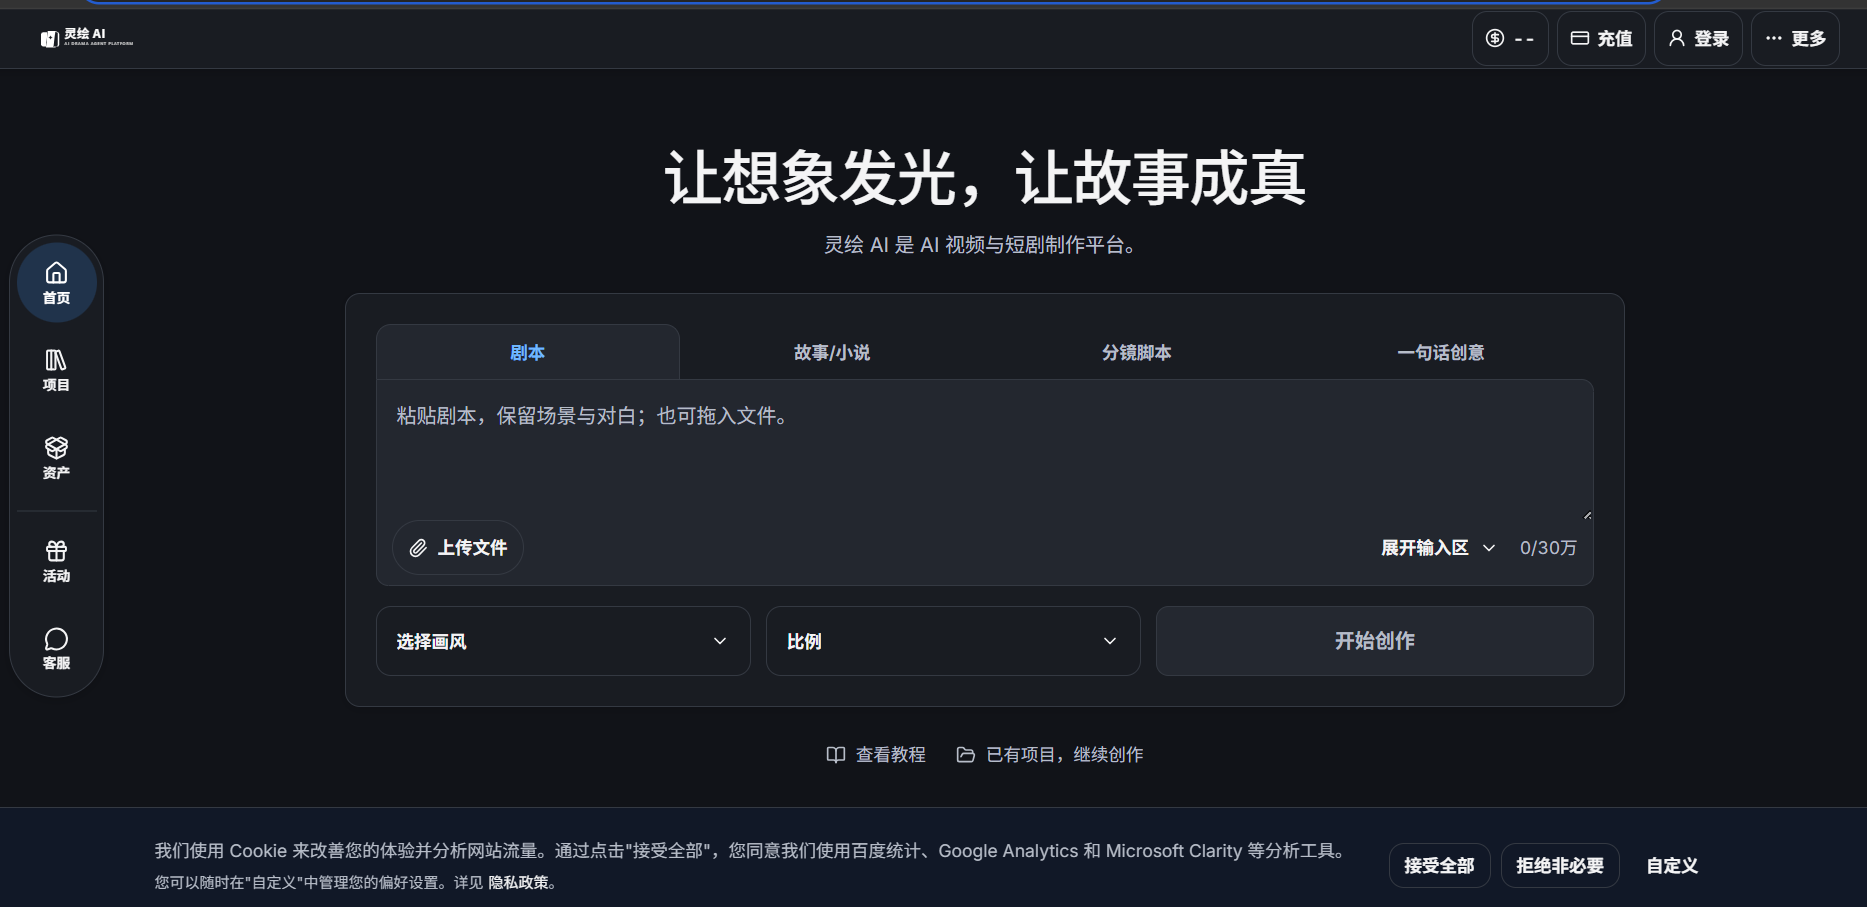1867x907 pixels.
Task: Click the 让想象发光，让故事成真 heading
Action: [x=985, y=179]
